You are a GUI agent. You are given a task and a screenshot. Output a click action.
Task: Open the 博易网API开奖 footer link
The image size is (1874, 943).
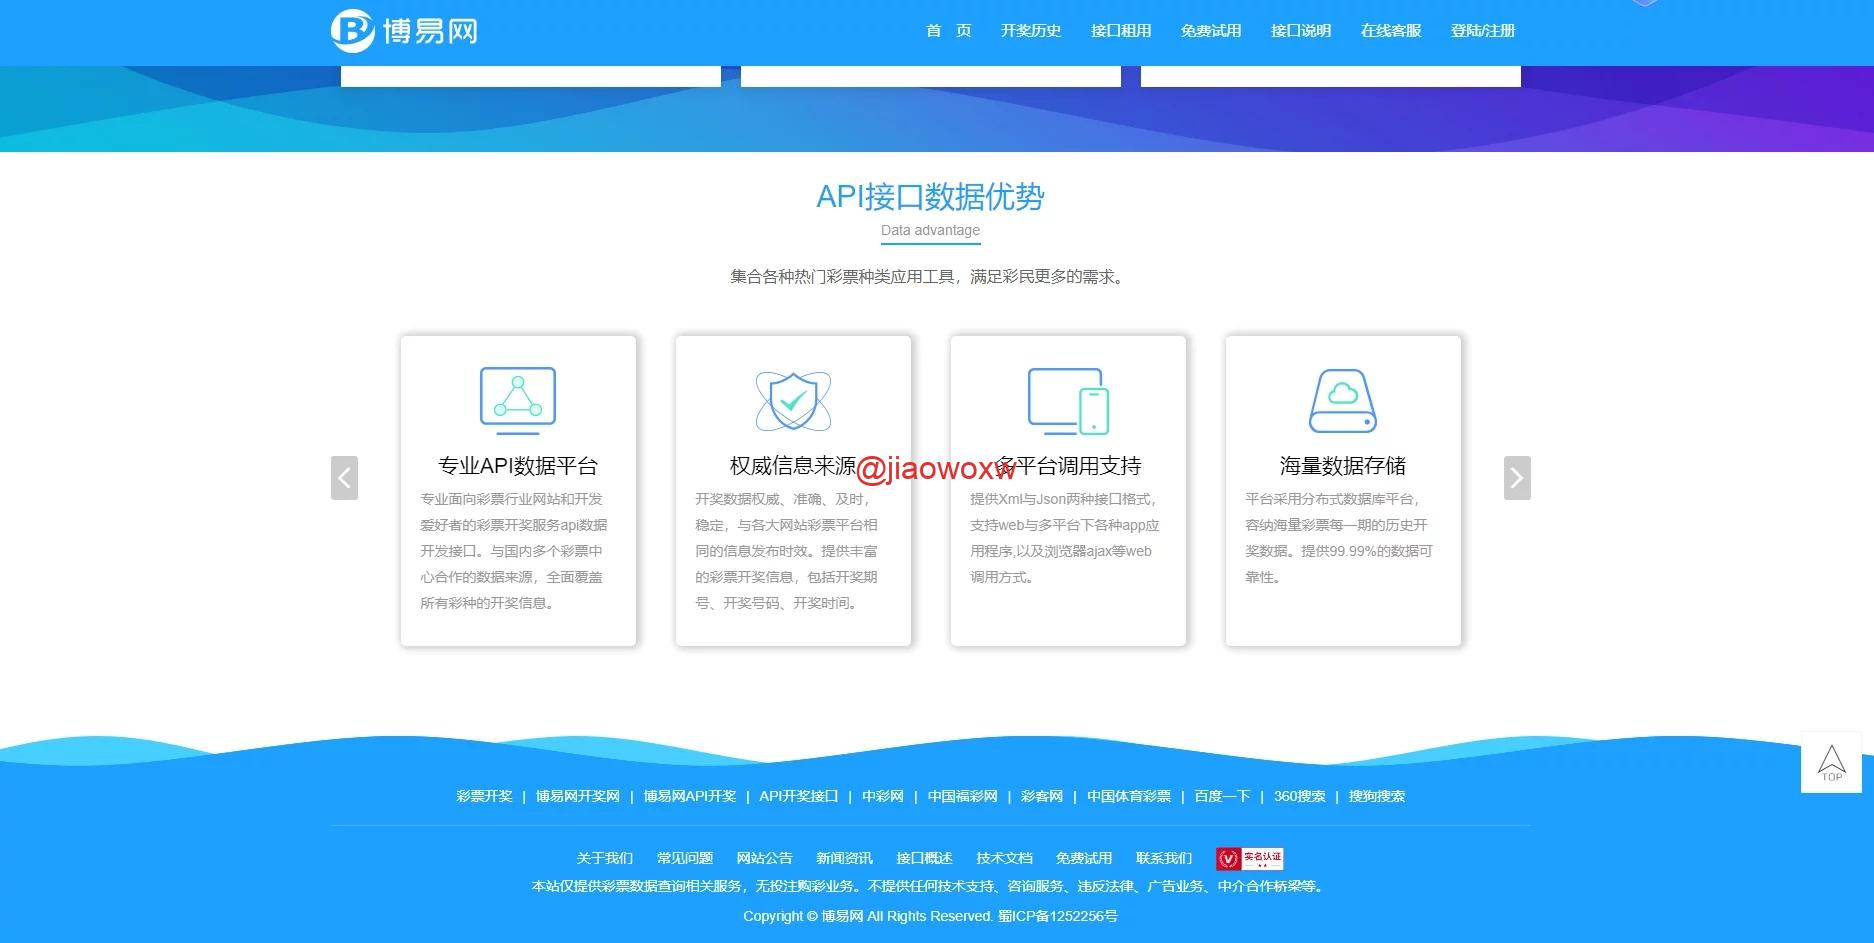pyautogui.click(x=690, y=796)
